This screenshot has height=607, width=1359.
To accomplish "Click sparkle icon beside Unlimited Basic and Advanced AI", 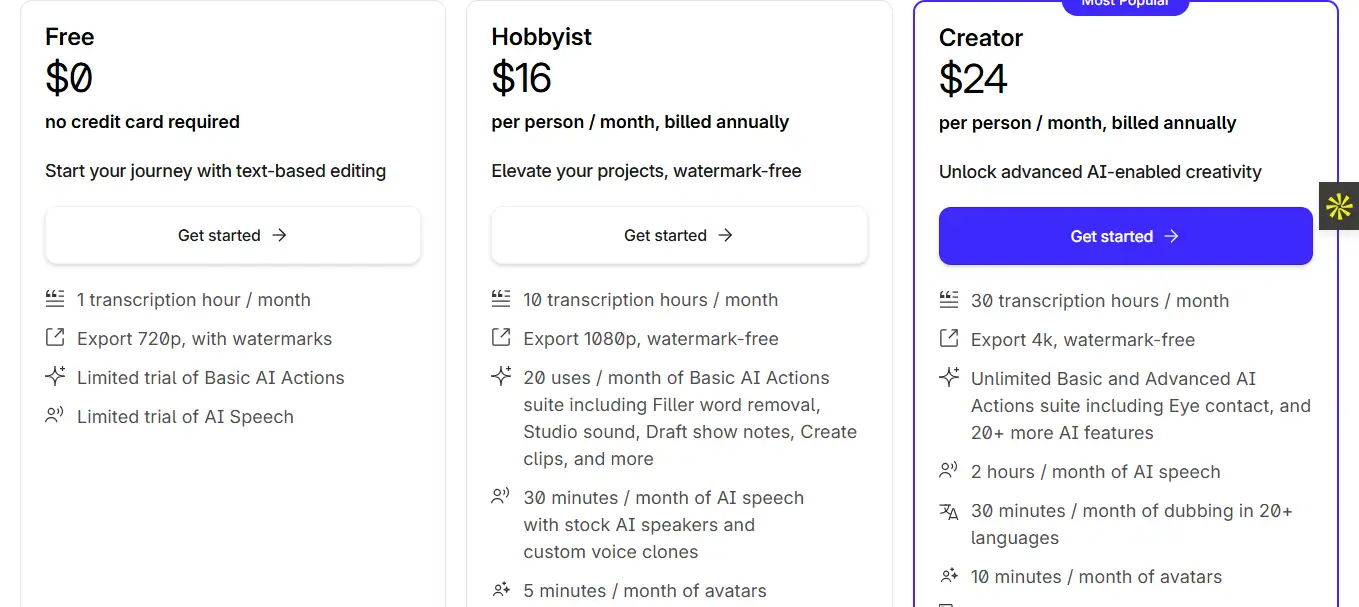I will pyautogui.click(x=949, y=378).
